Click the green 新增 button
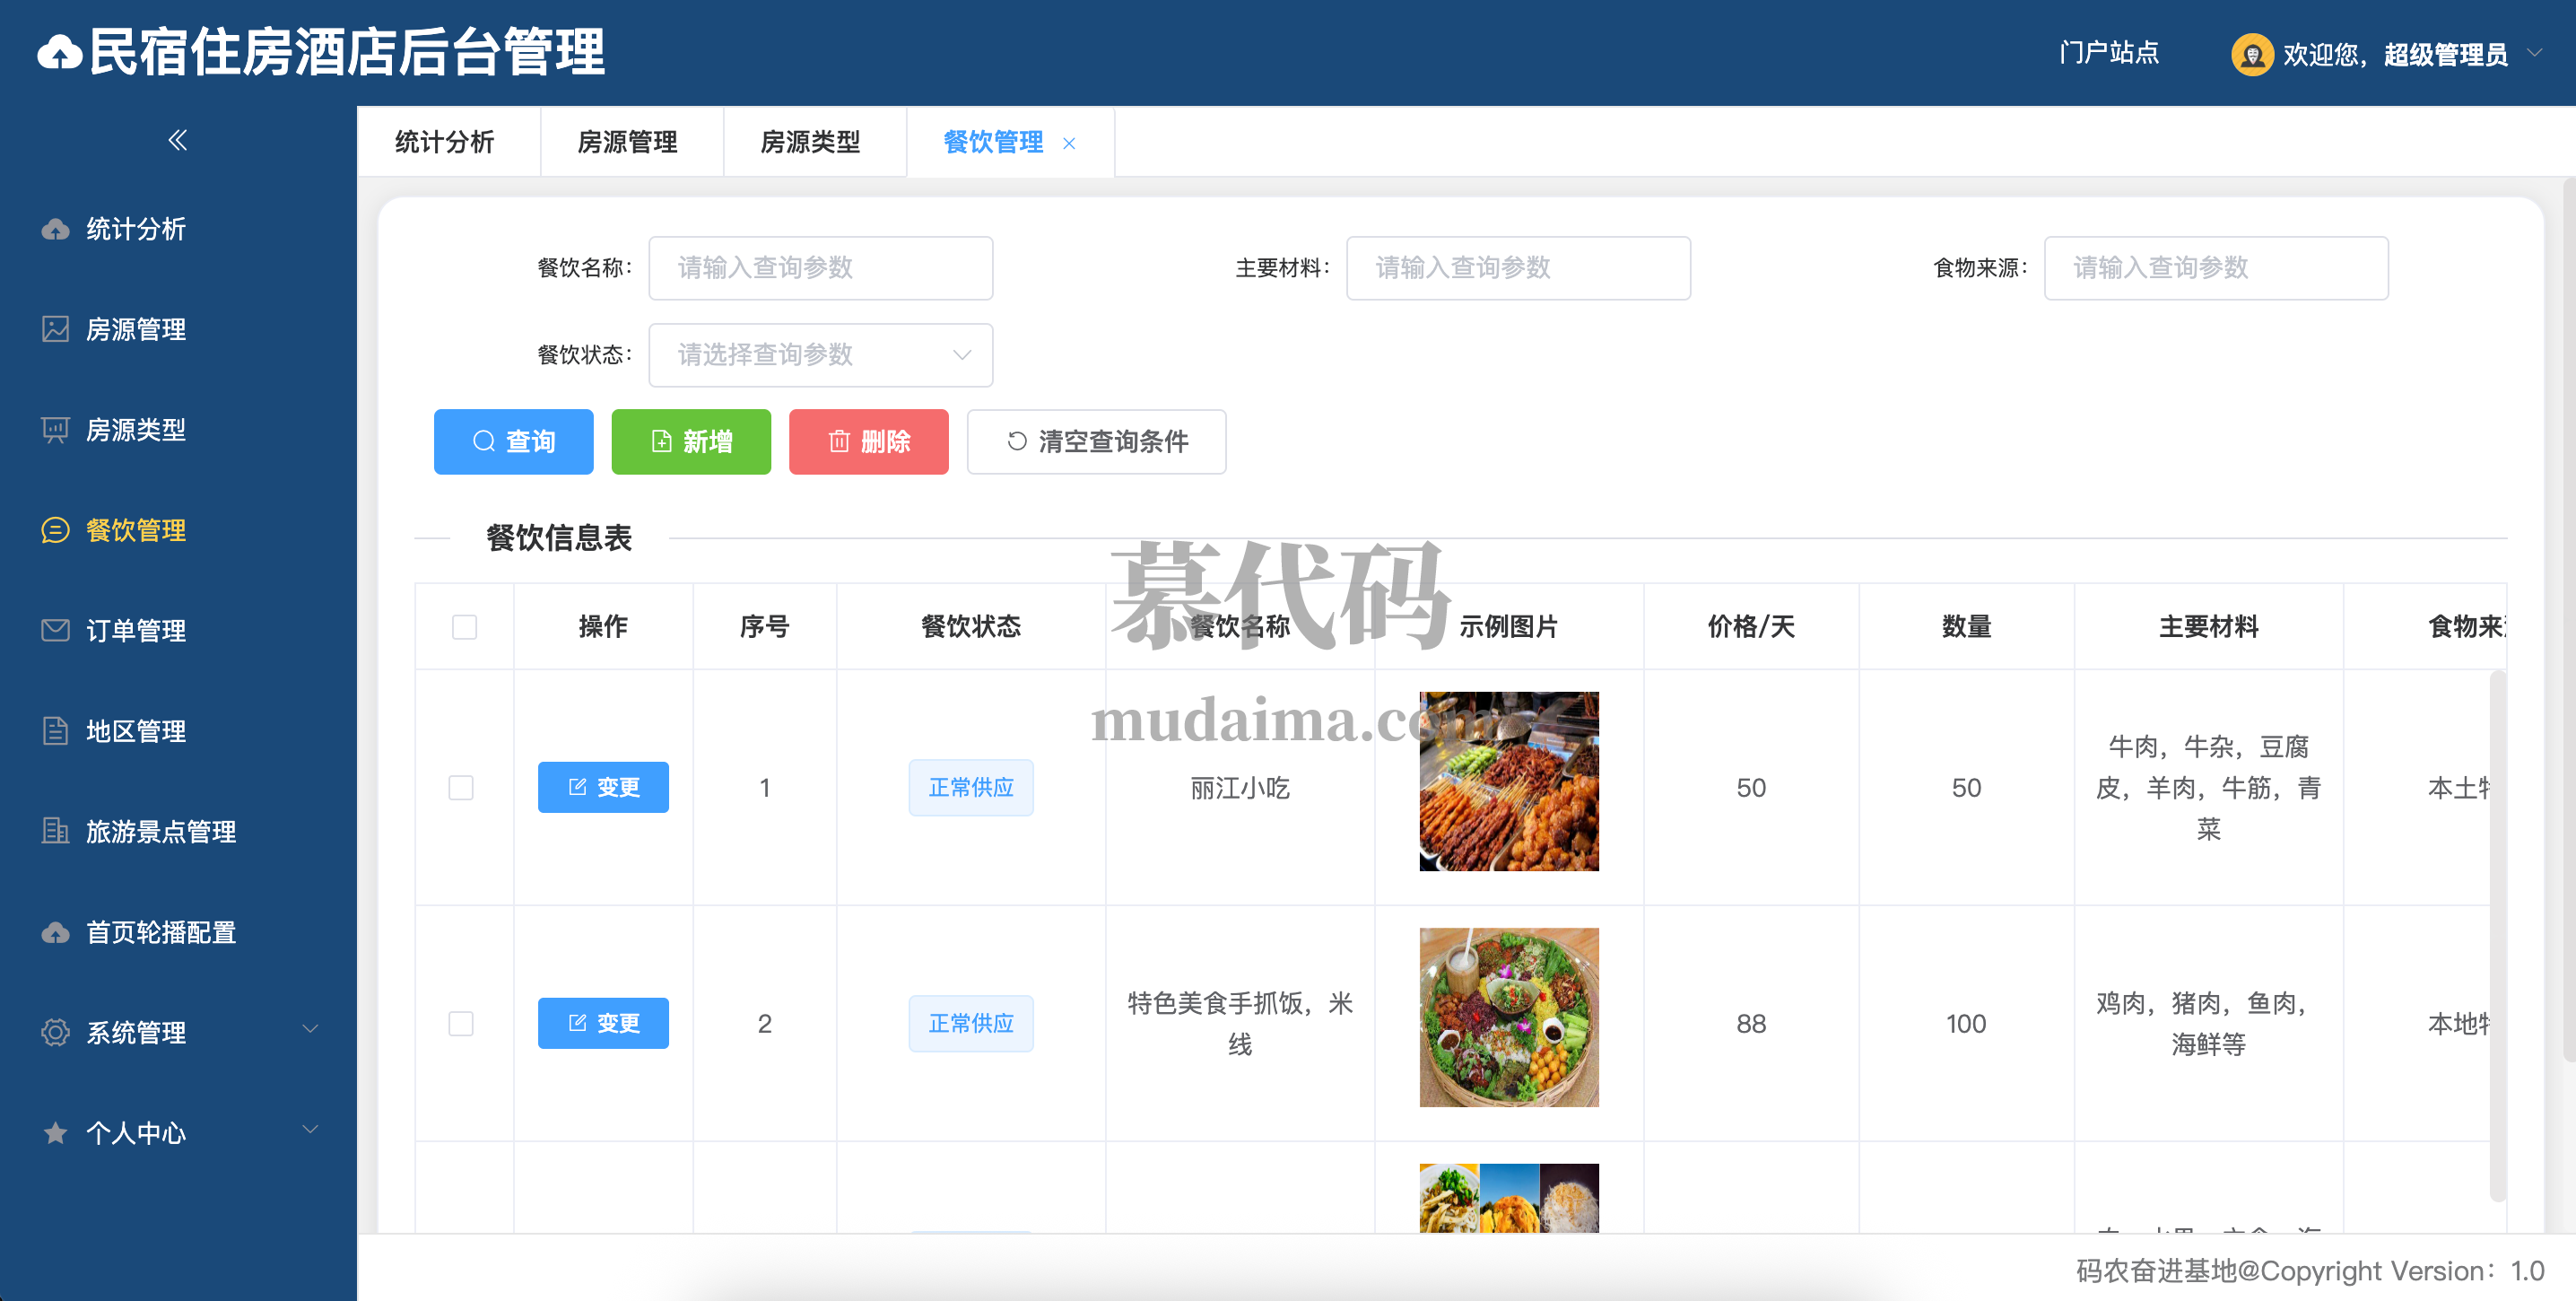 tap(691, 441)
